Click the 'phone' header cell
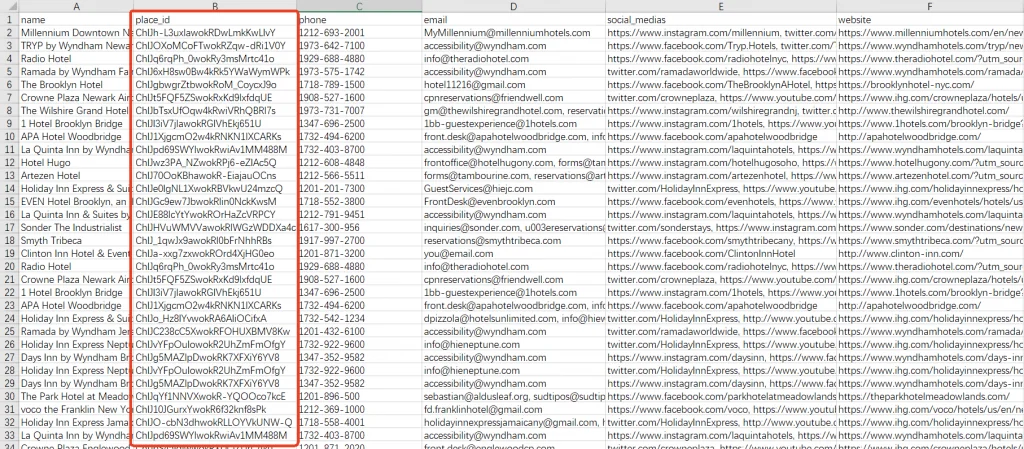The height and width of the screenshot is (449, 1024). pos(359,20)
